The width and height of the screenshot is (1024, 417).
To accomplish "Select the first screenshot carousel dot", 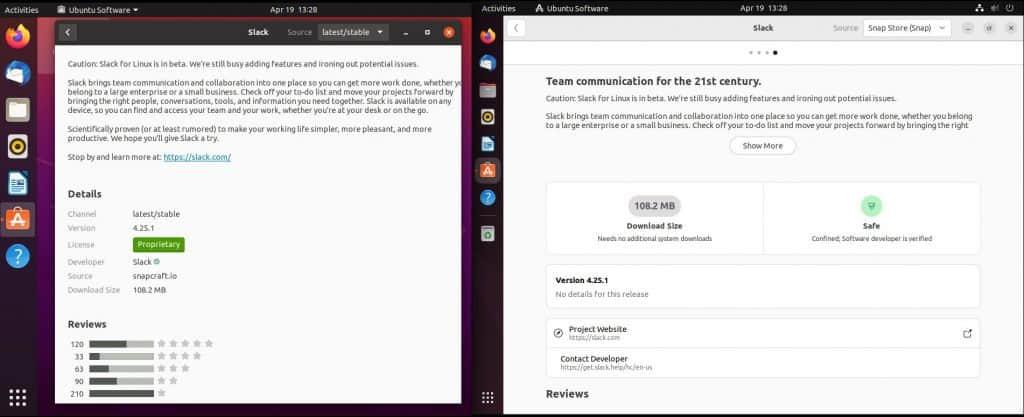I will tap(751, 52).
